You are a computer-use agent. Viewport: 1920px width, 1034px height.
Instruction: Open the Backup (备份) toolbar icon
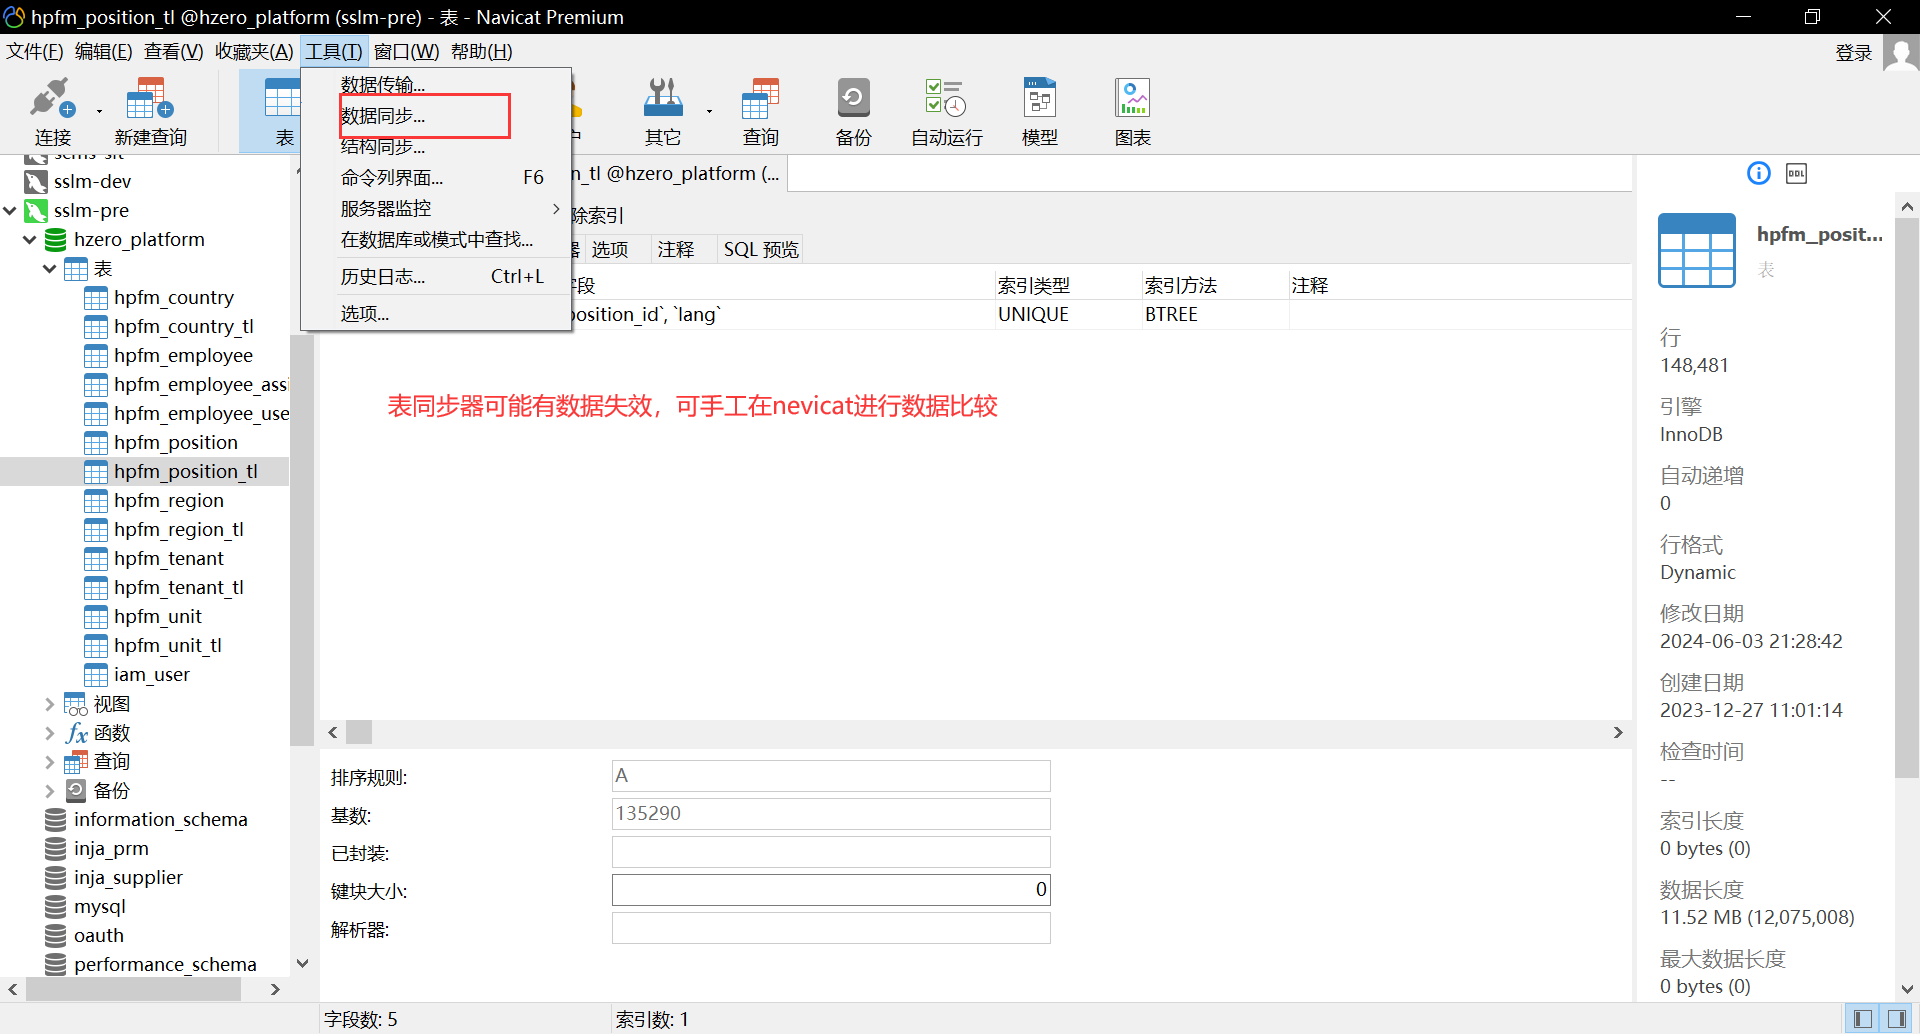click(x=853, y=111)
